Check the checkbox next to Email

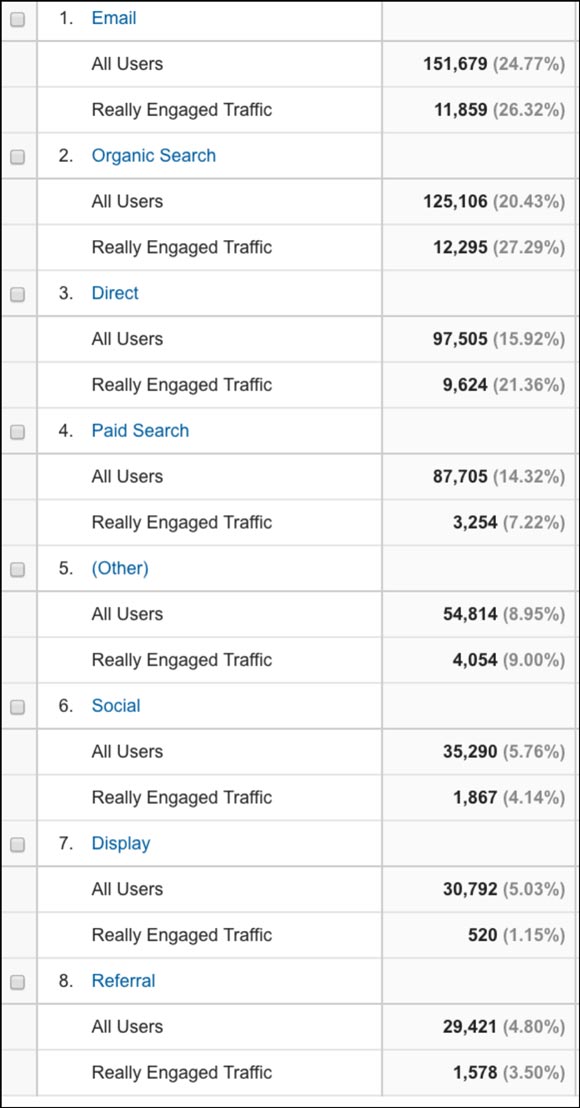[18, 17]
